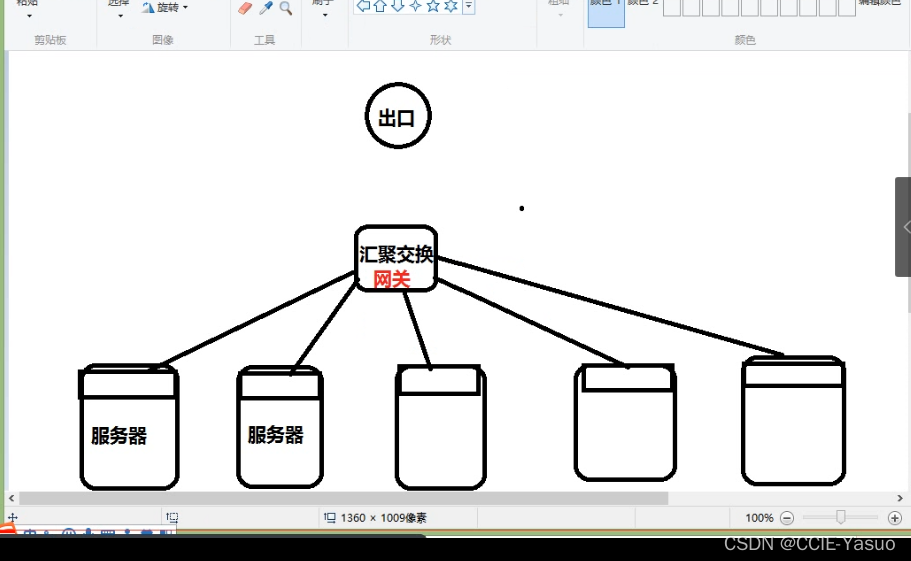Pick the down arrow shape
This screenshot has width=911, height=561.
point(397,6)
